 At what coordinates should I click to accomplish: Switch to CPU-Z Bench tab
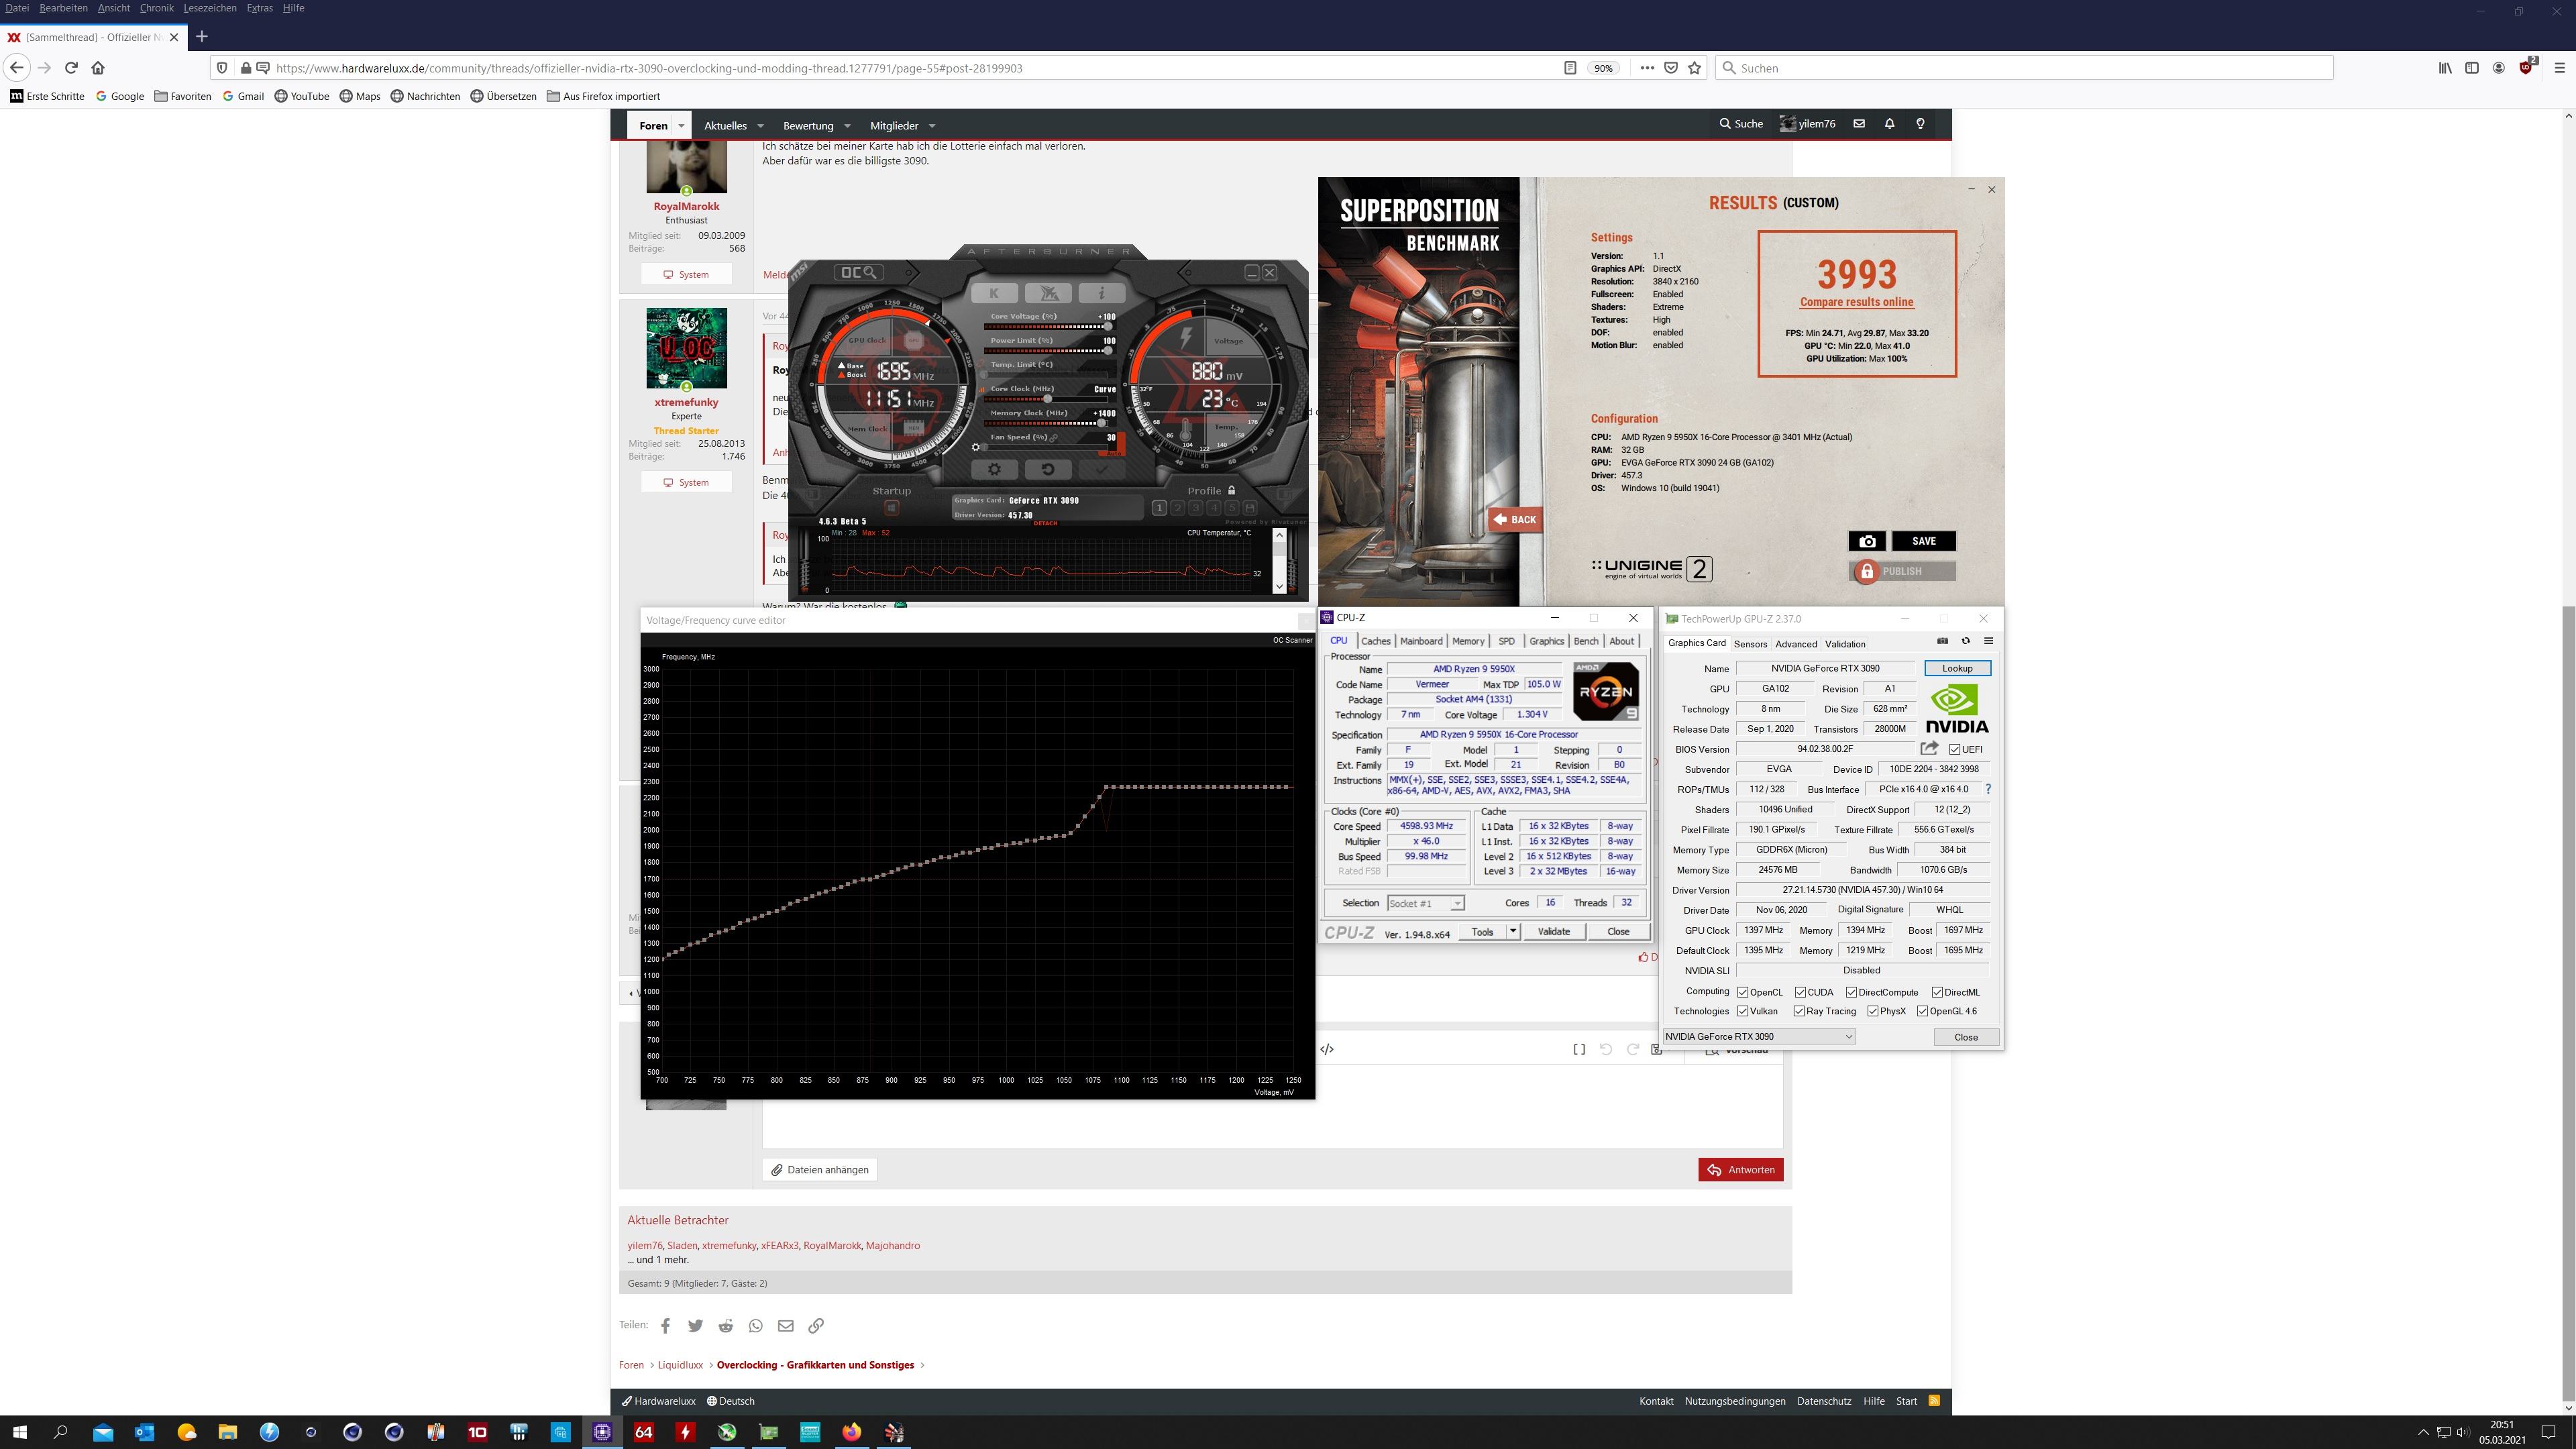click(1585, 641)
